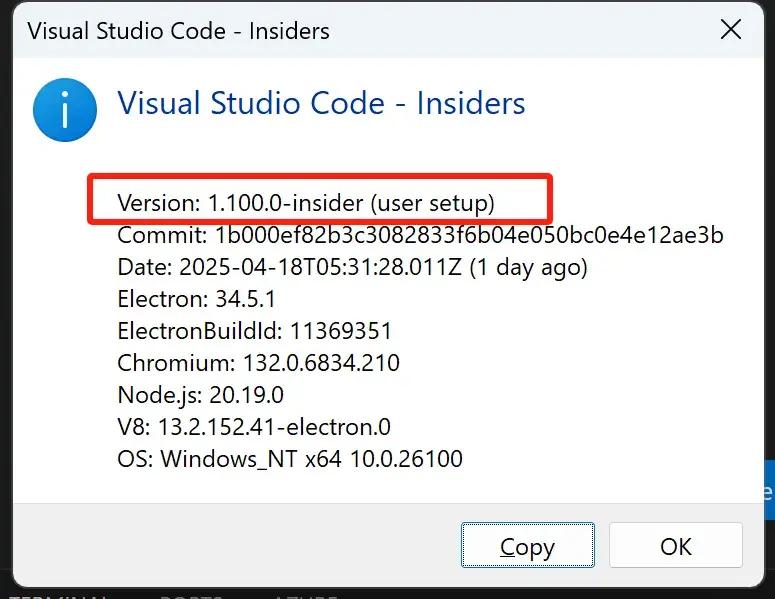Close the About dialog with X
The width and height of the screenshot is (775, 599).
point(731,30)
